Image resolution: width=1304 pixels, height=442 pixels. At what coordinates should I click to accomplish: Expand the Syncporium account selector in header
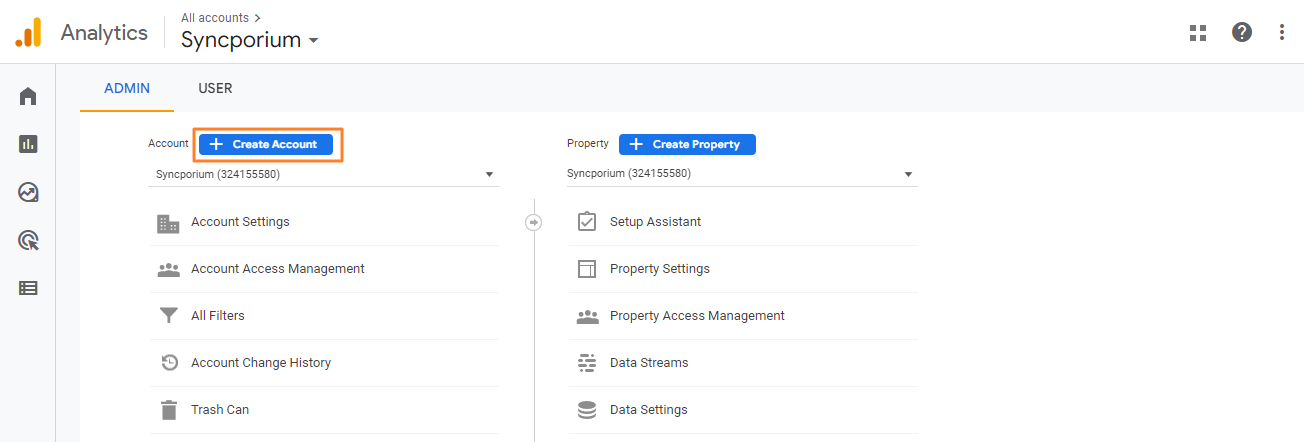pos(250,40)
